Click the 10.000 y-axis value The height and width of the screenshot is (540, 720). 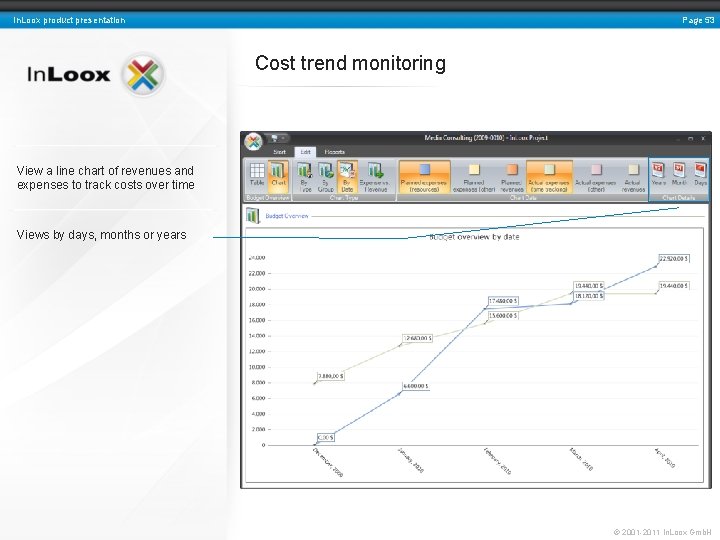[258, 367]
